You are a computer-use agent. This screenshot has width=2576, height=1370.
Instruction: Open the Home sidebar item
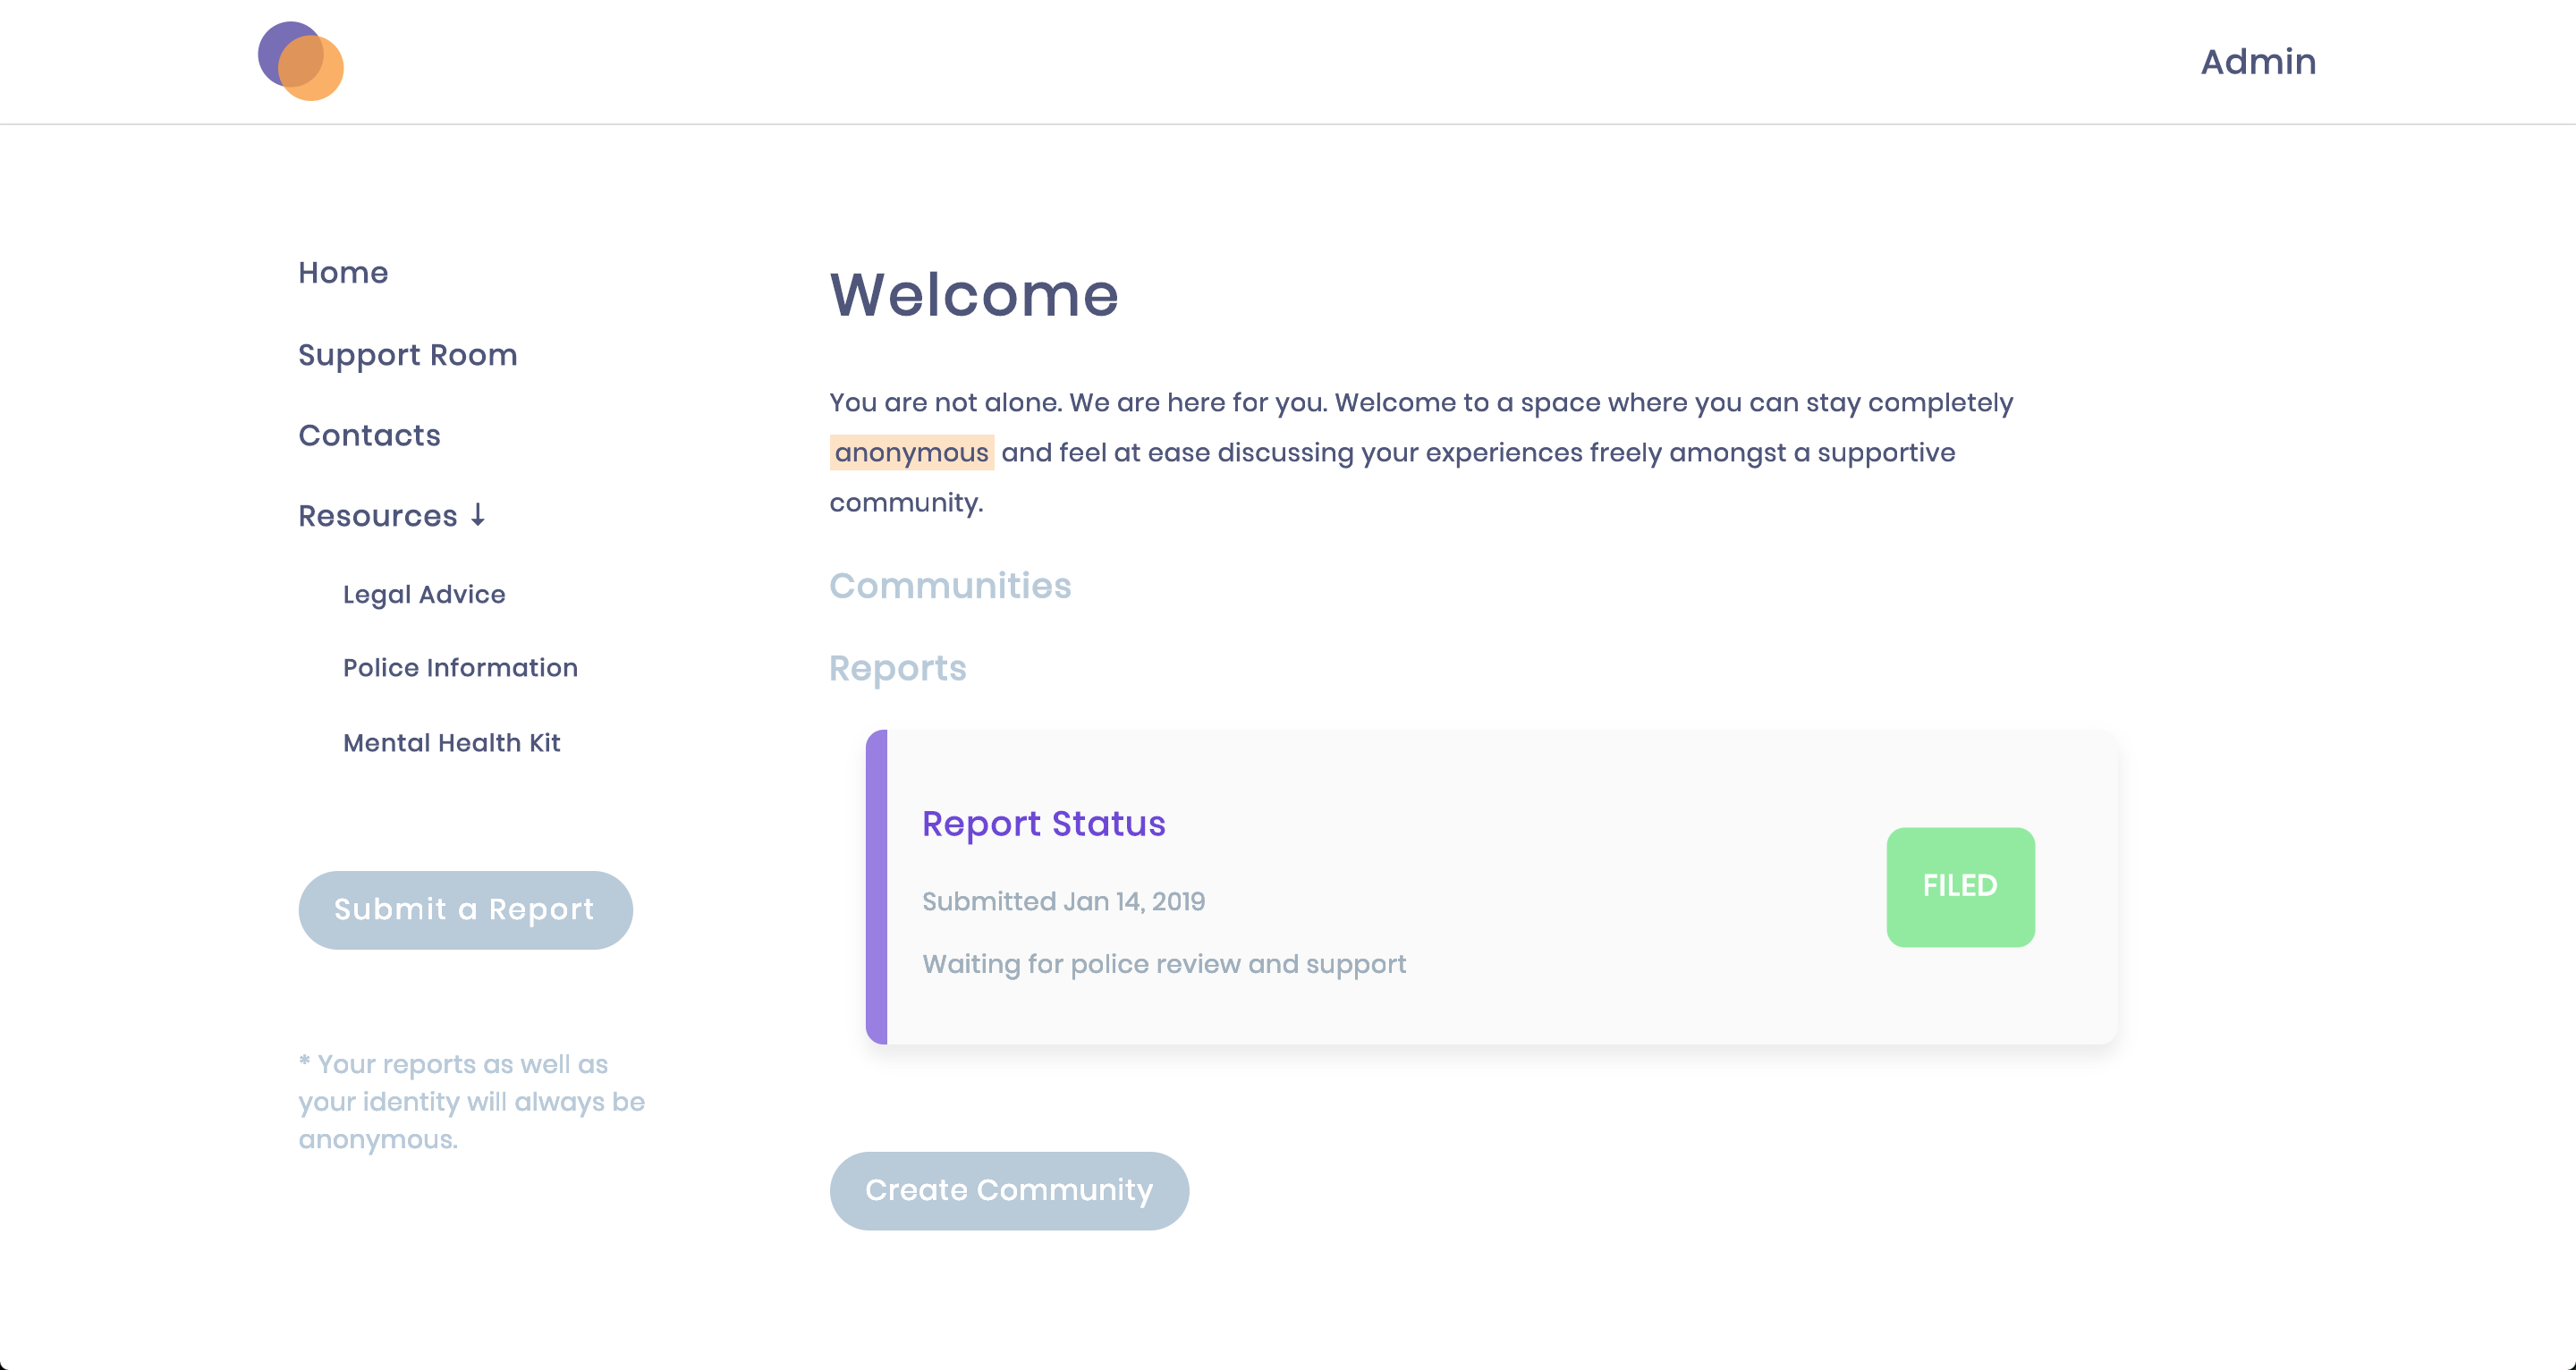point(343,273)
